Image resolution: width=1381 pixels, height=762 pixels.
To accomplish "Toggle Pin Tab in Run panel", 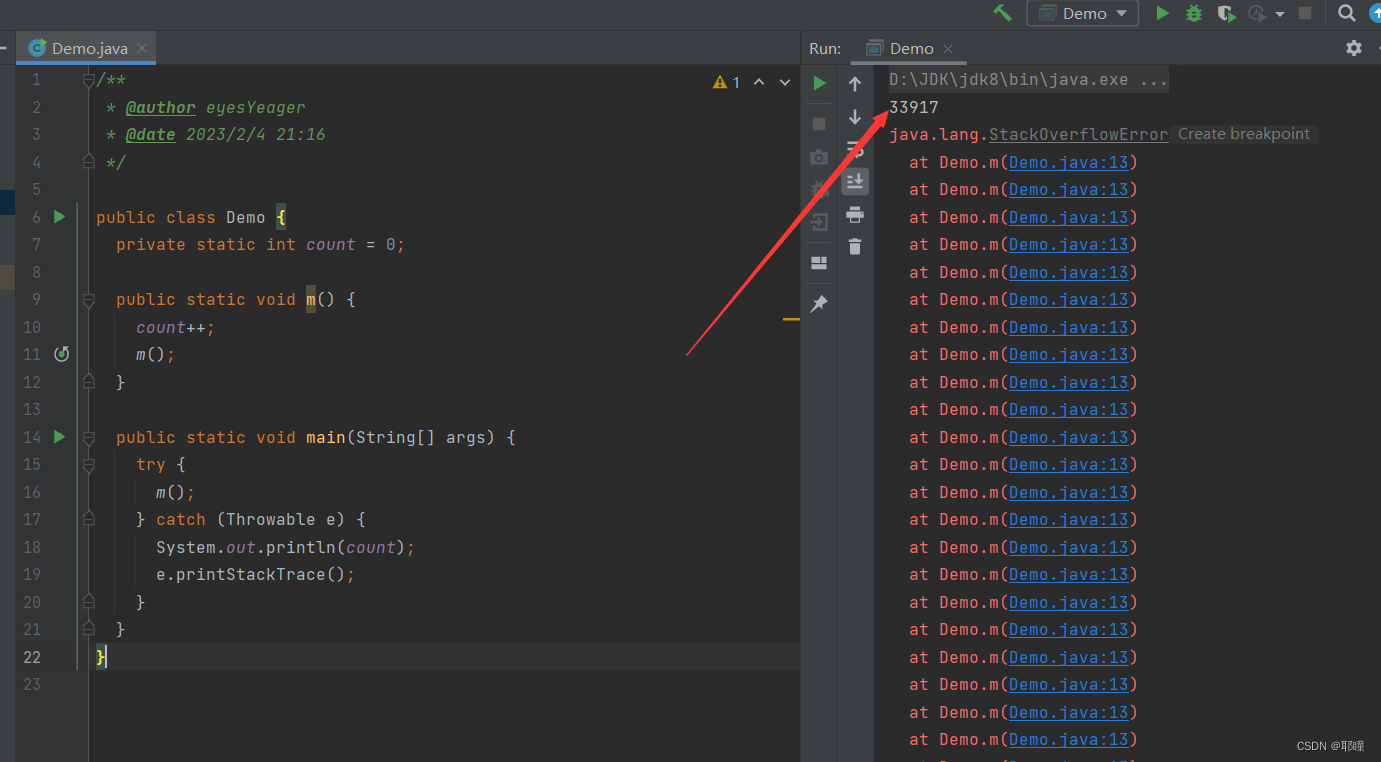I will pyautogui.click(x=819, y=303).
